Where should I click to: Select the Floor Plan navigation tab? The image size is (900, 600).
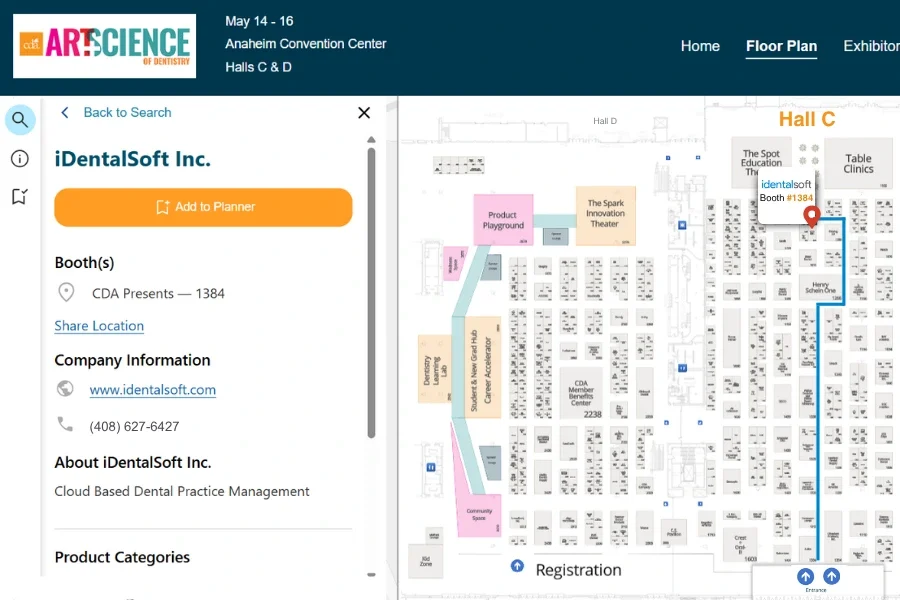(781, 46)
